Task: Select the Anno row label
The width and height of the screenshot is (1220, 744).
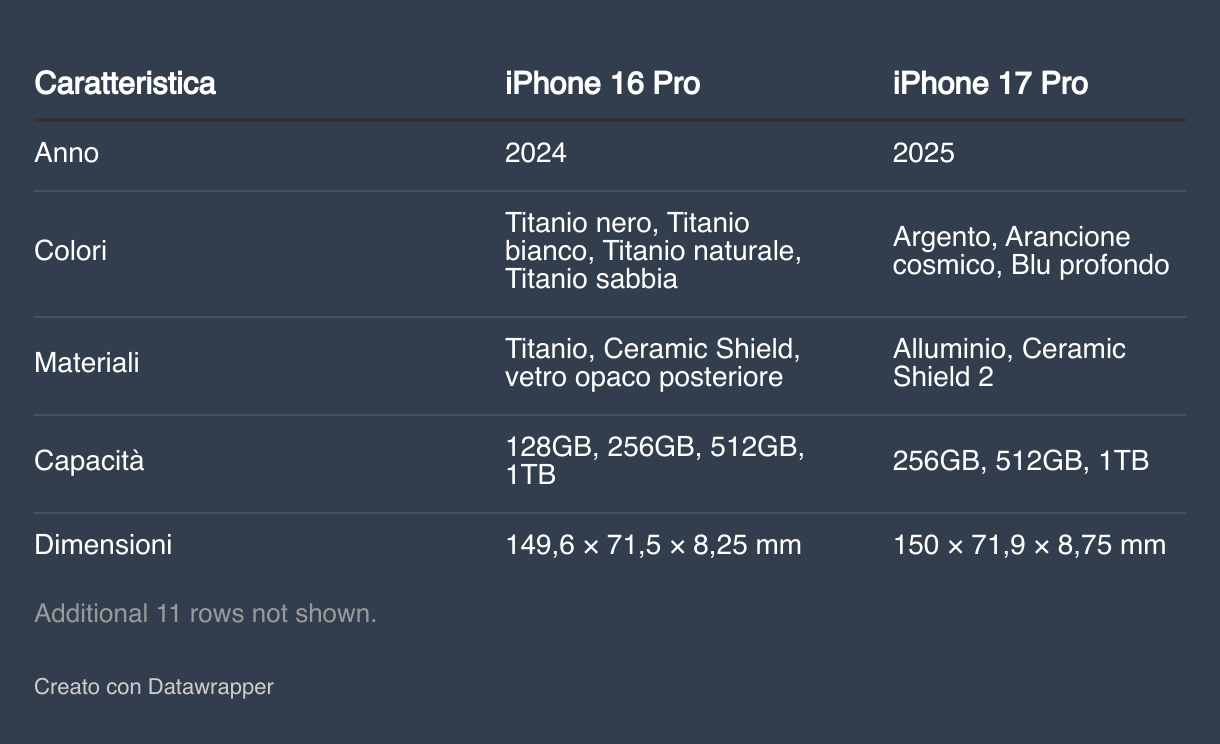Action: point(67,153)
